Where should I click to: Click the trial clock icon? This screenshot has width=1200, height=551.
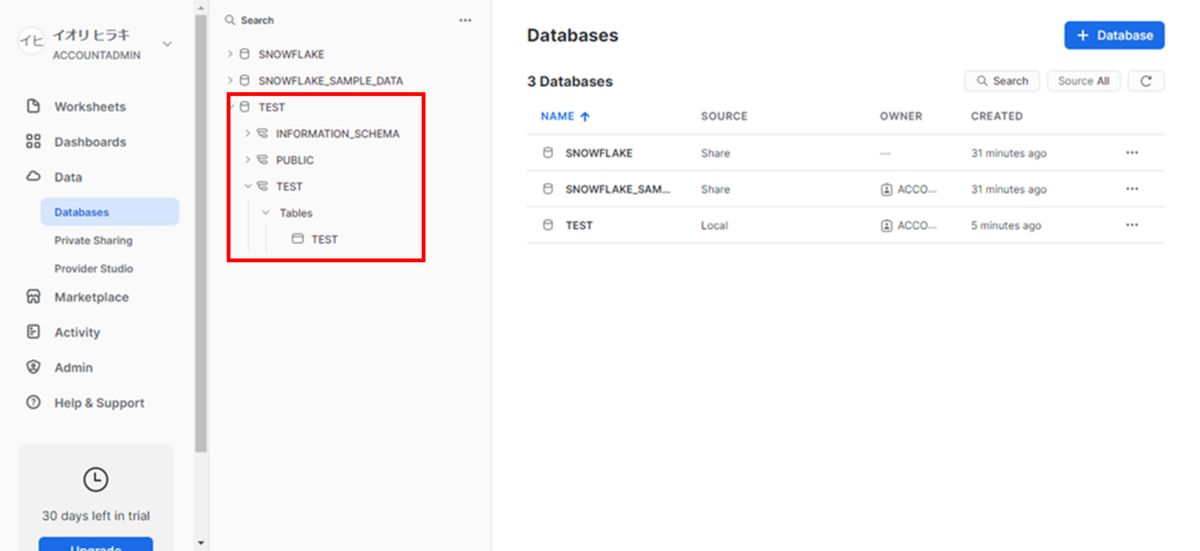95,479
